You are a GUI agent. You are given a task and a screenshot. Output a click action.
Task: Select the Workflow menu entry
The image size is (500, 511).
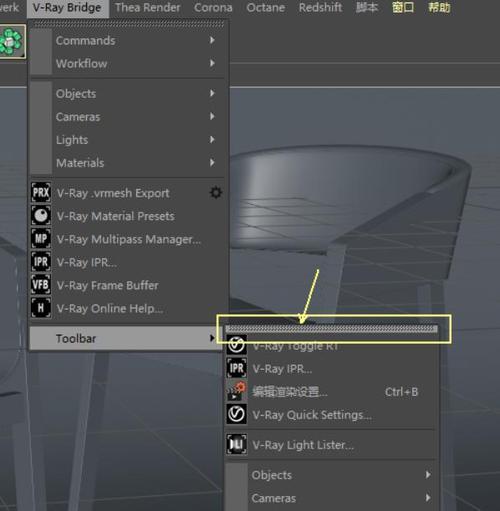[x=127, y=63]
